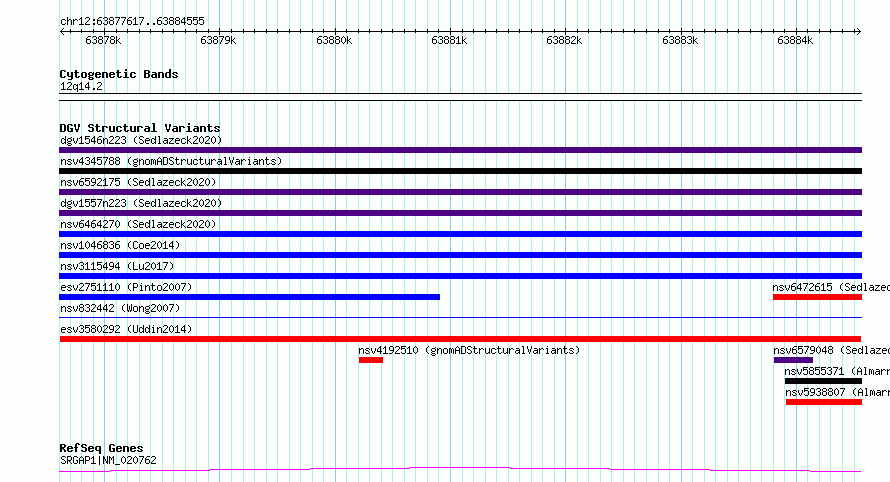Click the dgv1546n223 (Sedlazeck2020) variant bar
890x482 pixels.
(460, 150)
